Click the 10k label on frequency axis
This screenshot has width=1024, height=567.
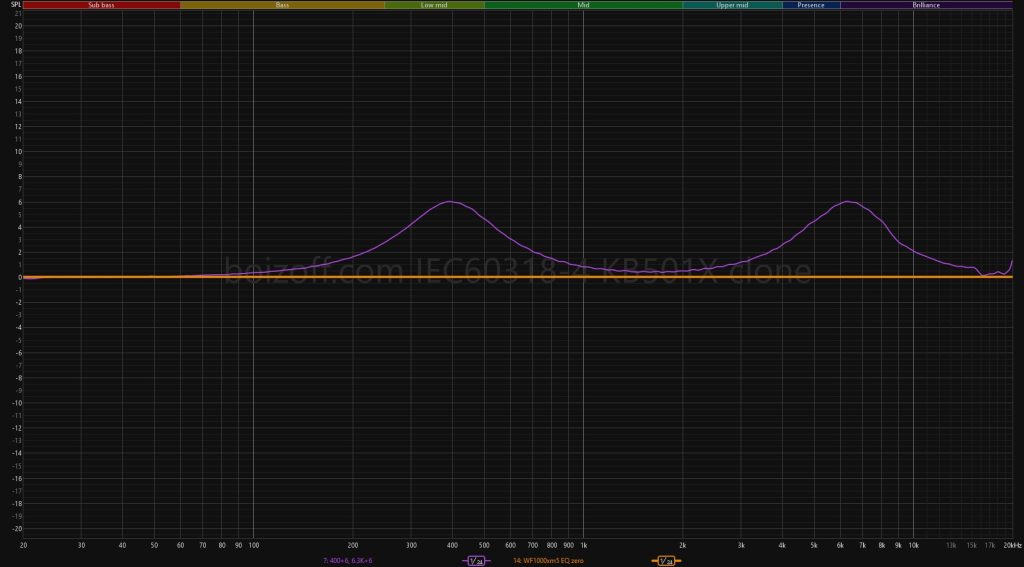pyautogui.click(x=913, y=545)
